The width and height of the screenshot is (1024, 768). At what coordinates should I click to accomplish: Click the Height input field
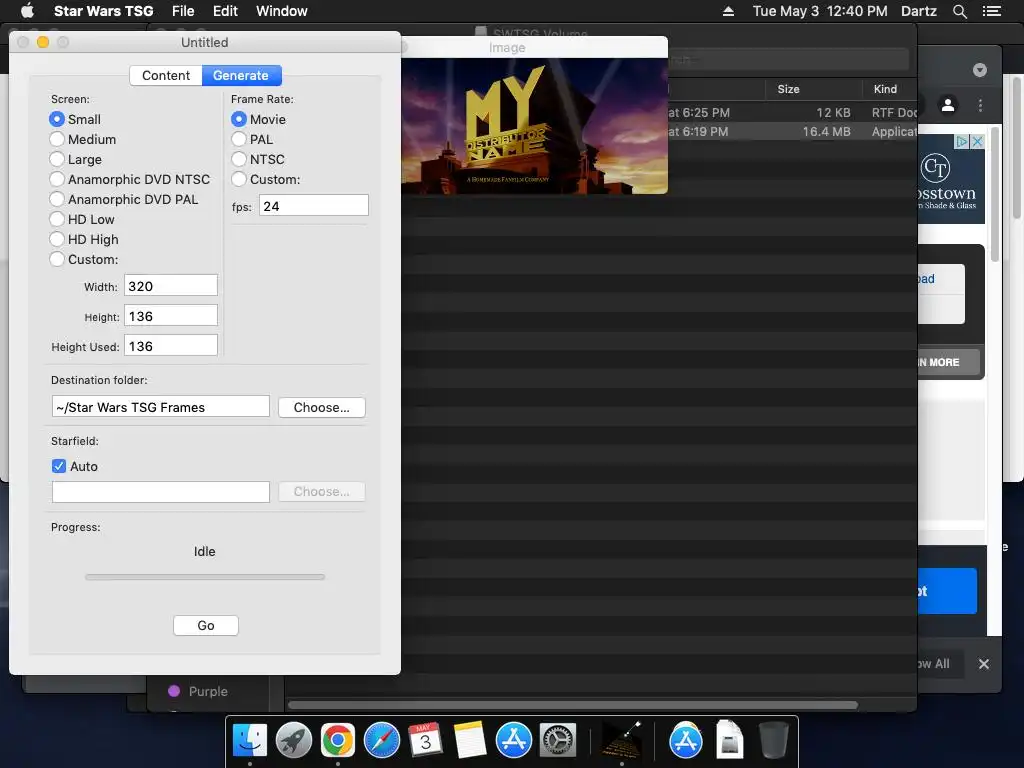tap(170, 315)
